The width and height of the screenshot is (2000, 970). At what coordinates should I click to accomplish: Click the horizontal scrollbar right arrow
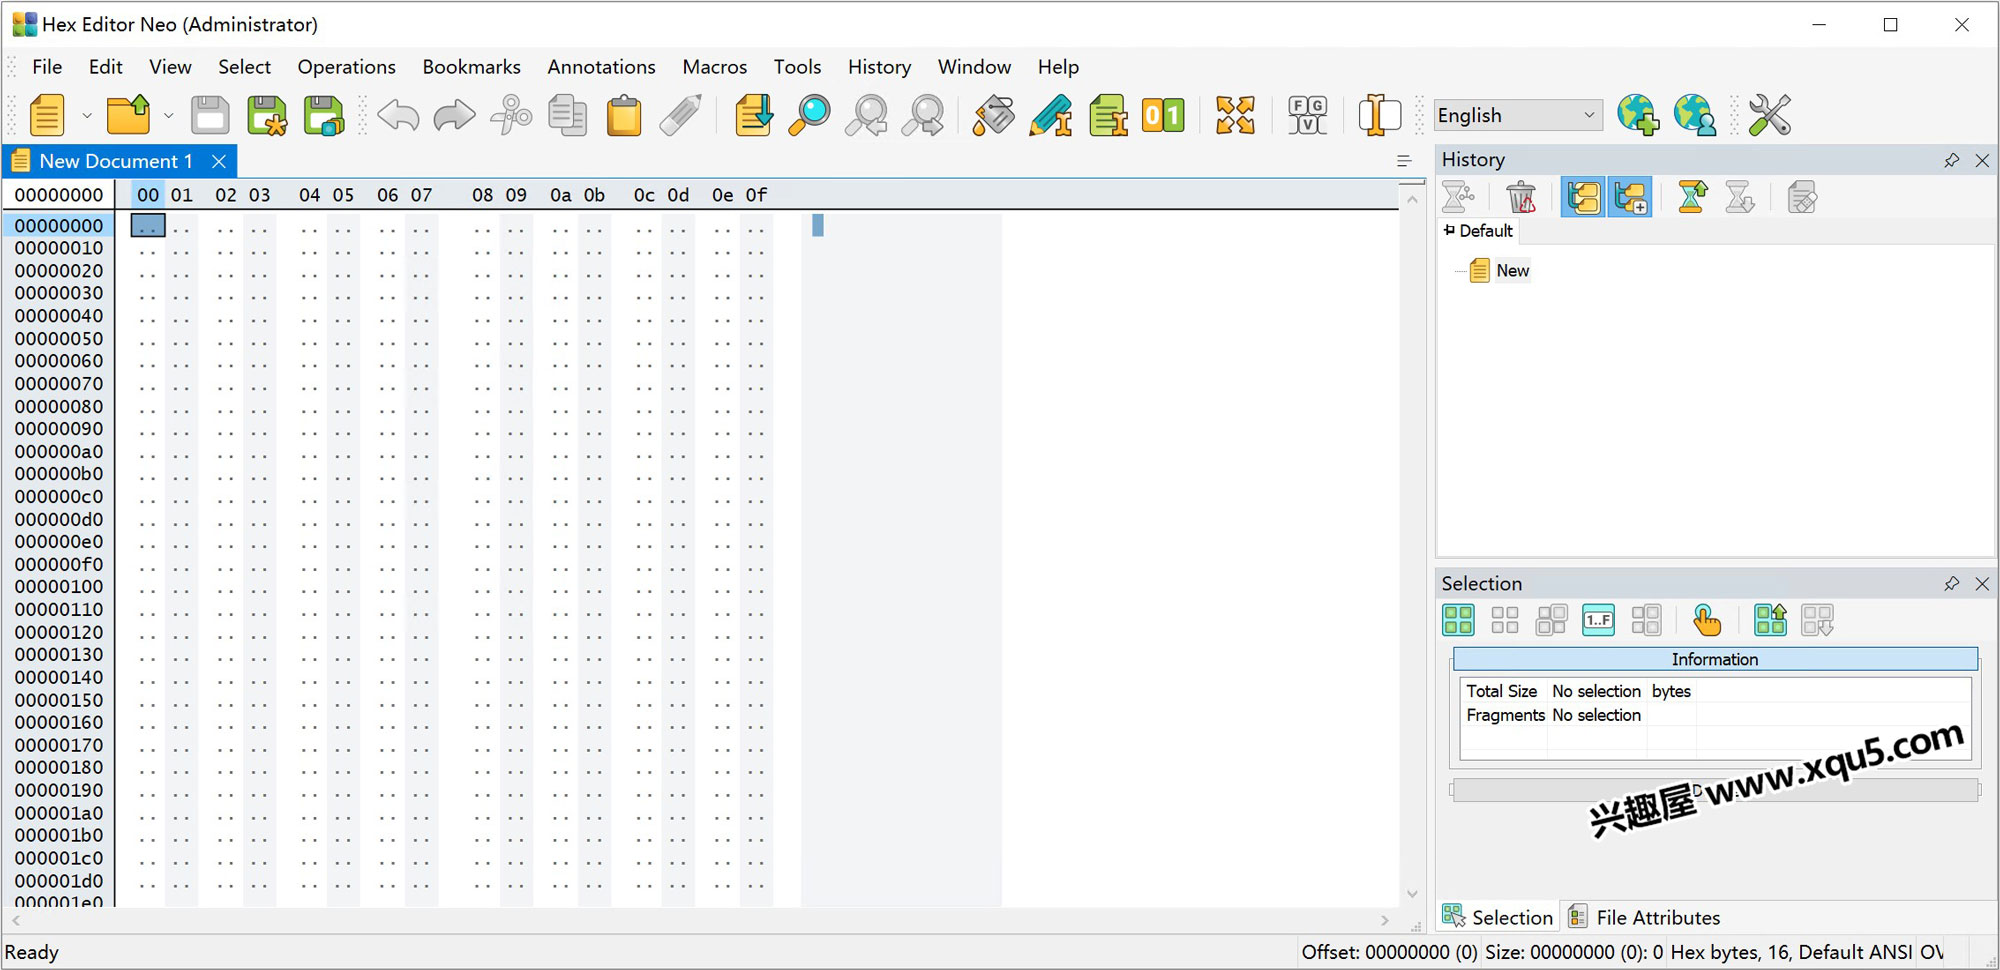[1385, 920]
